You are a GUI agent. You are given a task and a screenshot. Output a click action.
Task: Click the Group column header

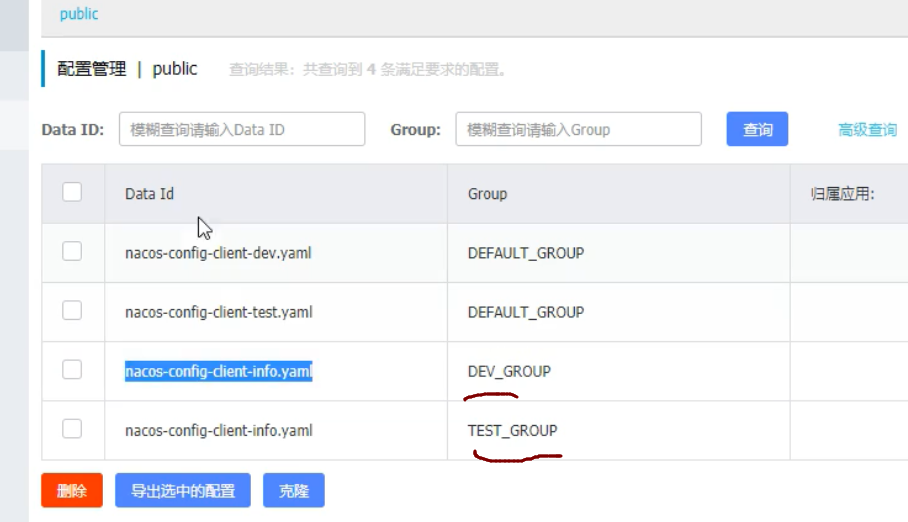tap(487, 194)
